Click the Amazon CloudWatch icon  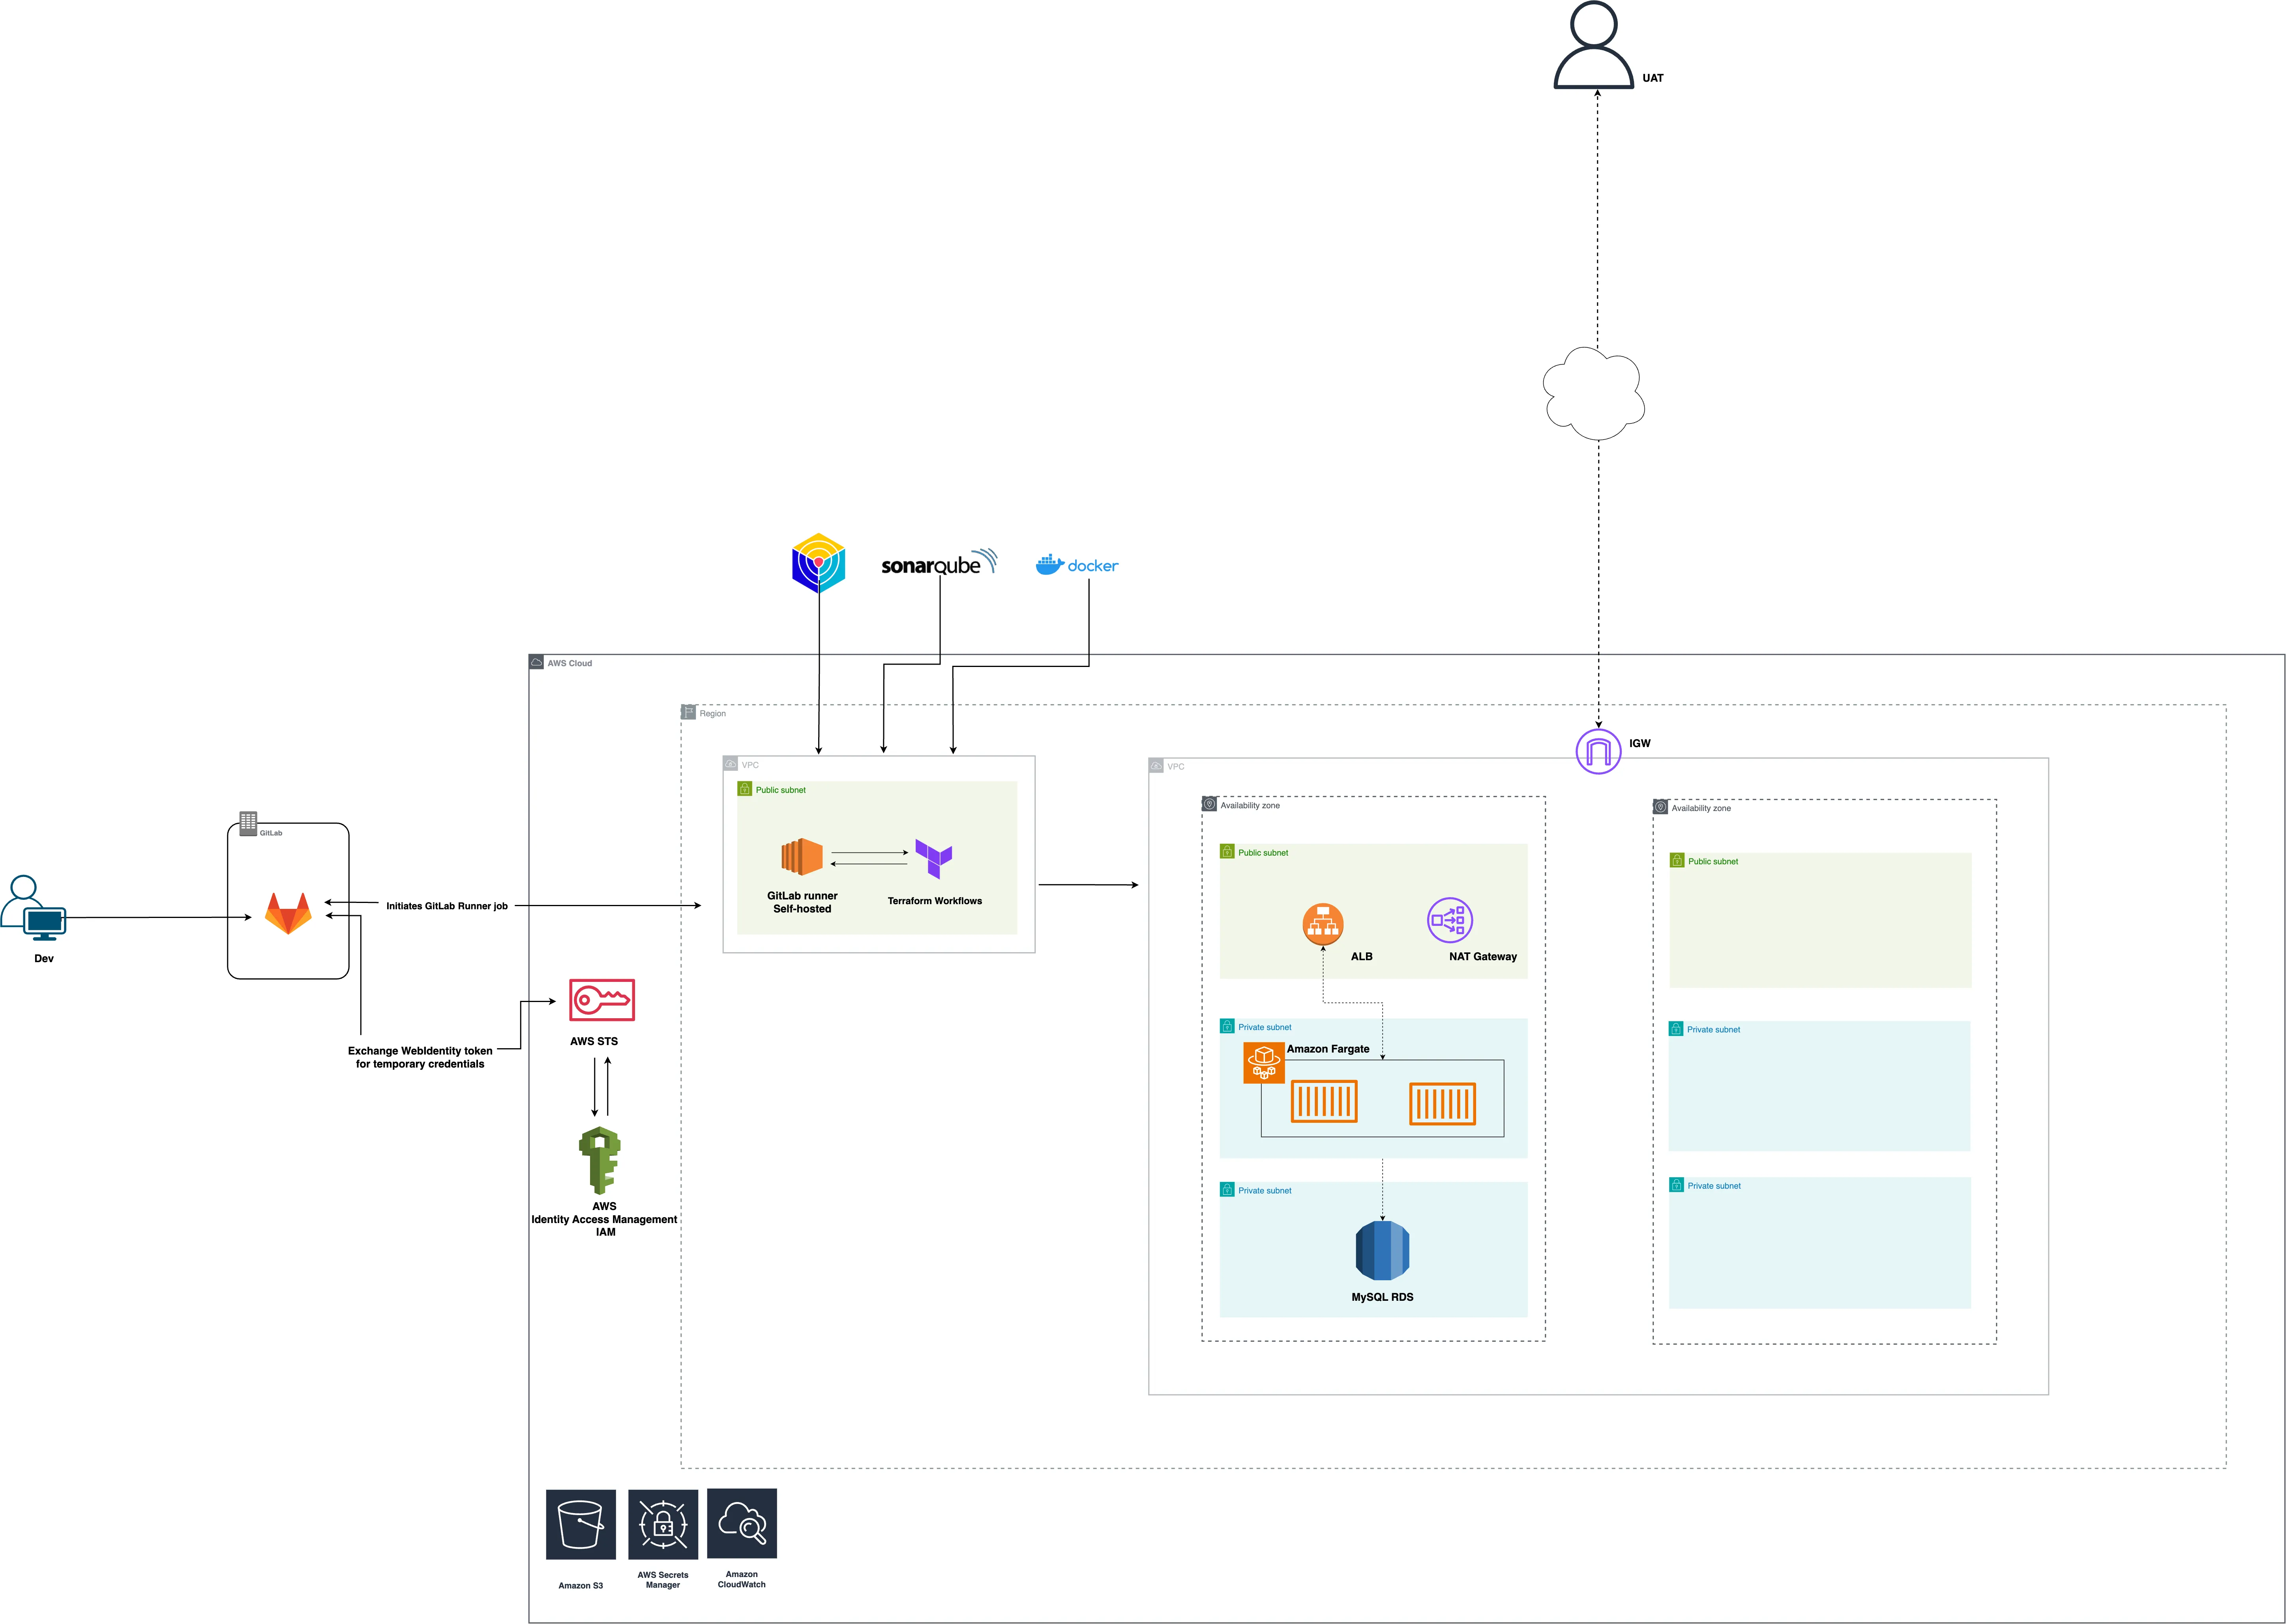(742, 1523)
